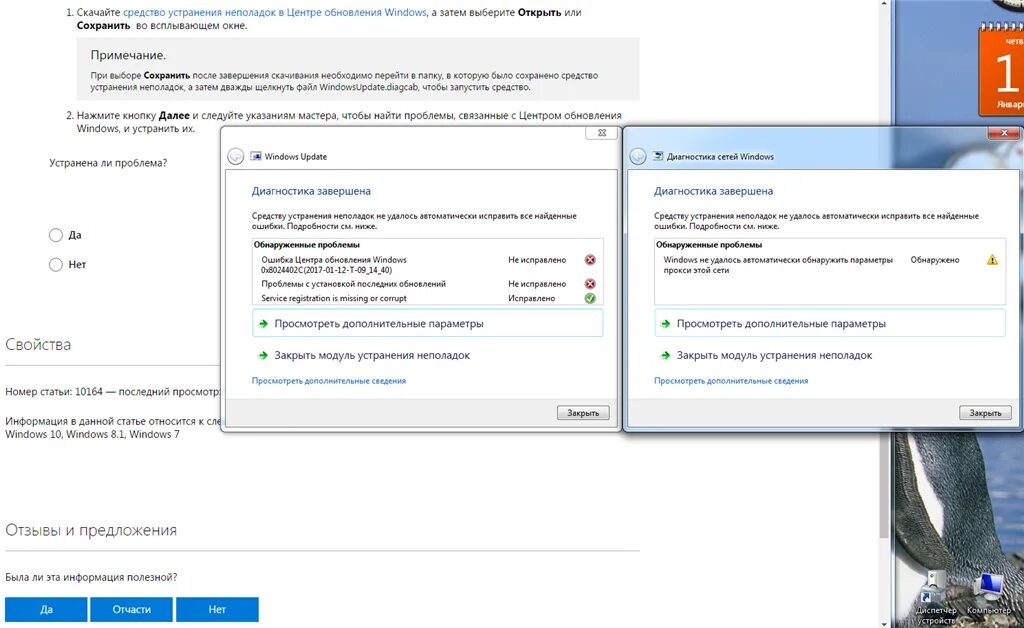This screenshot has width=1024, height=628.
Task: Click the Windows Update title icon
Action: 256,157
